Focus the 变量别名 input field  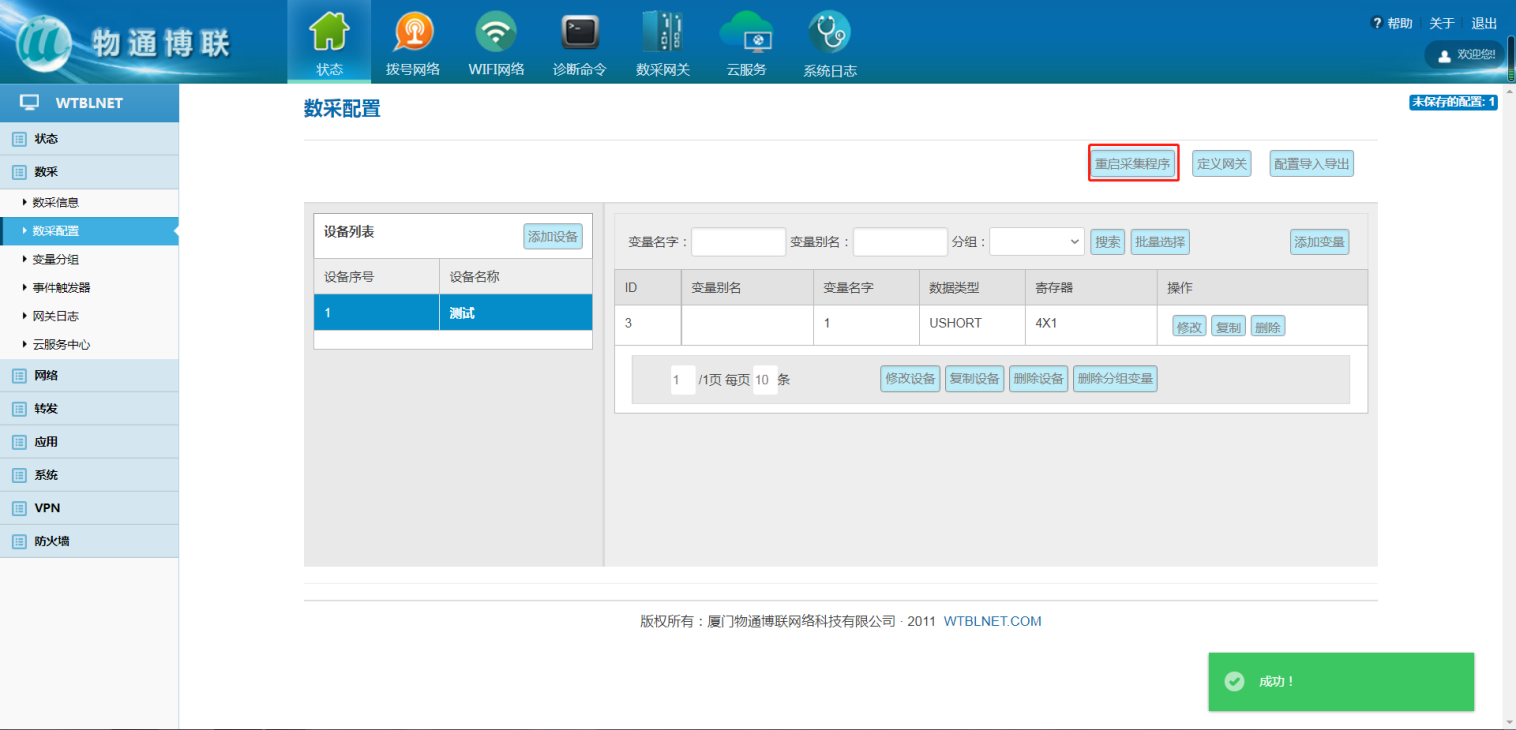900,242
